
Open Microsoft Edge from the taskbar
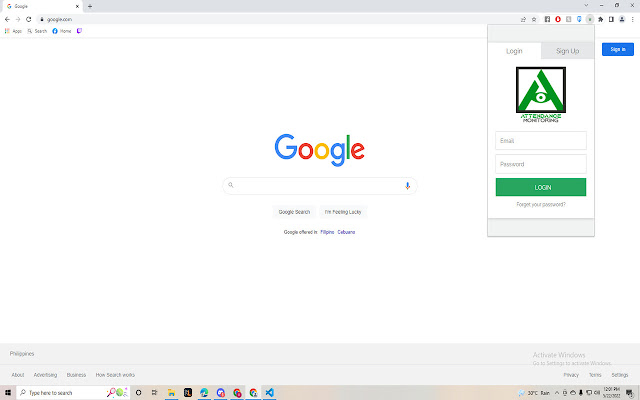point(204,393)
